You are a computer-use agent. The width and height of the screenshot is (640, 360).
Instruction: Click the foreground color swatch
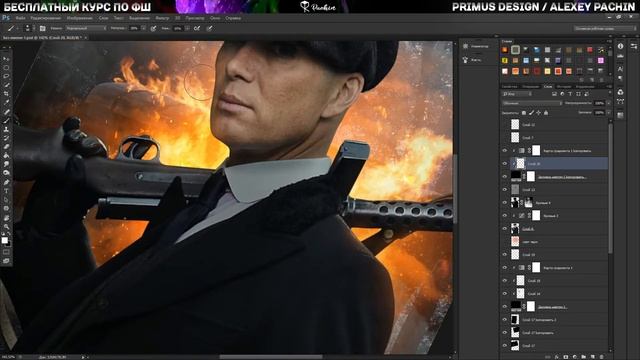(x=4, y=240)
